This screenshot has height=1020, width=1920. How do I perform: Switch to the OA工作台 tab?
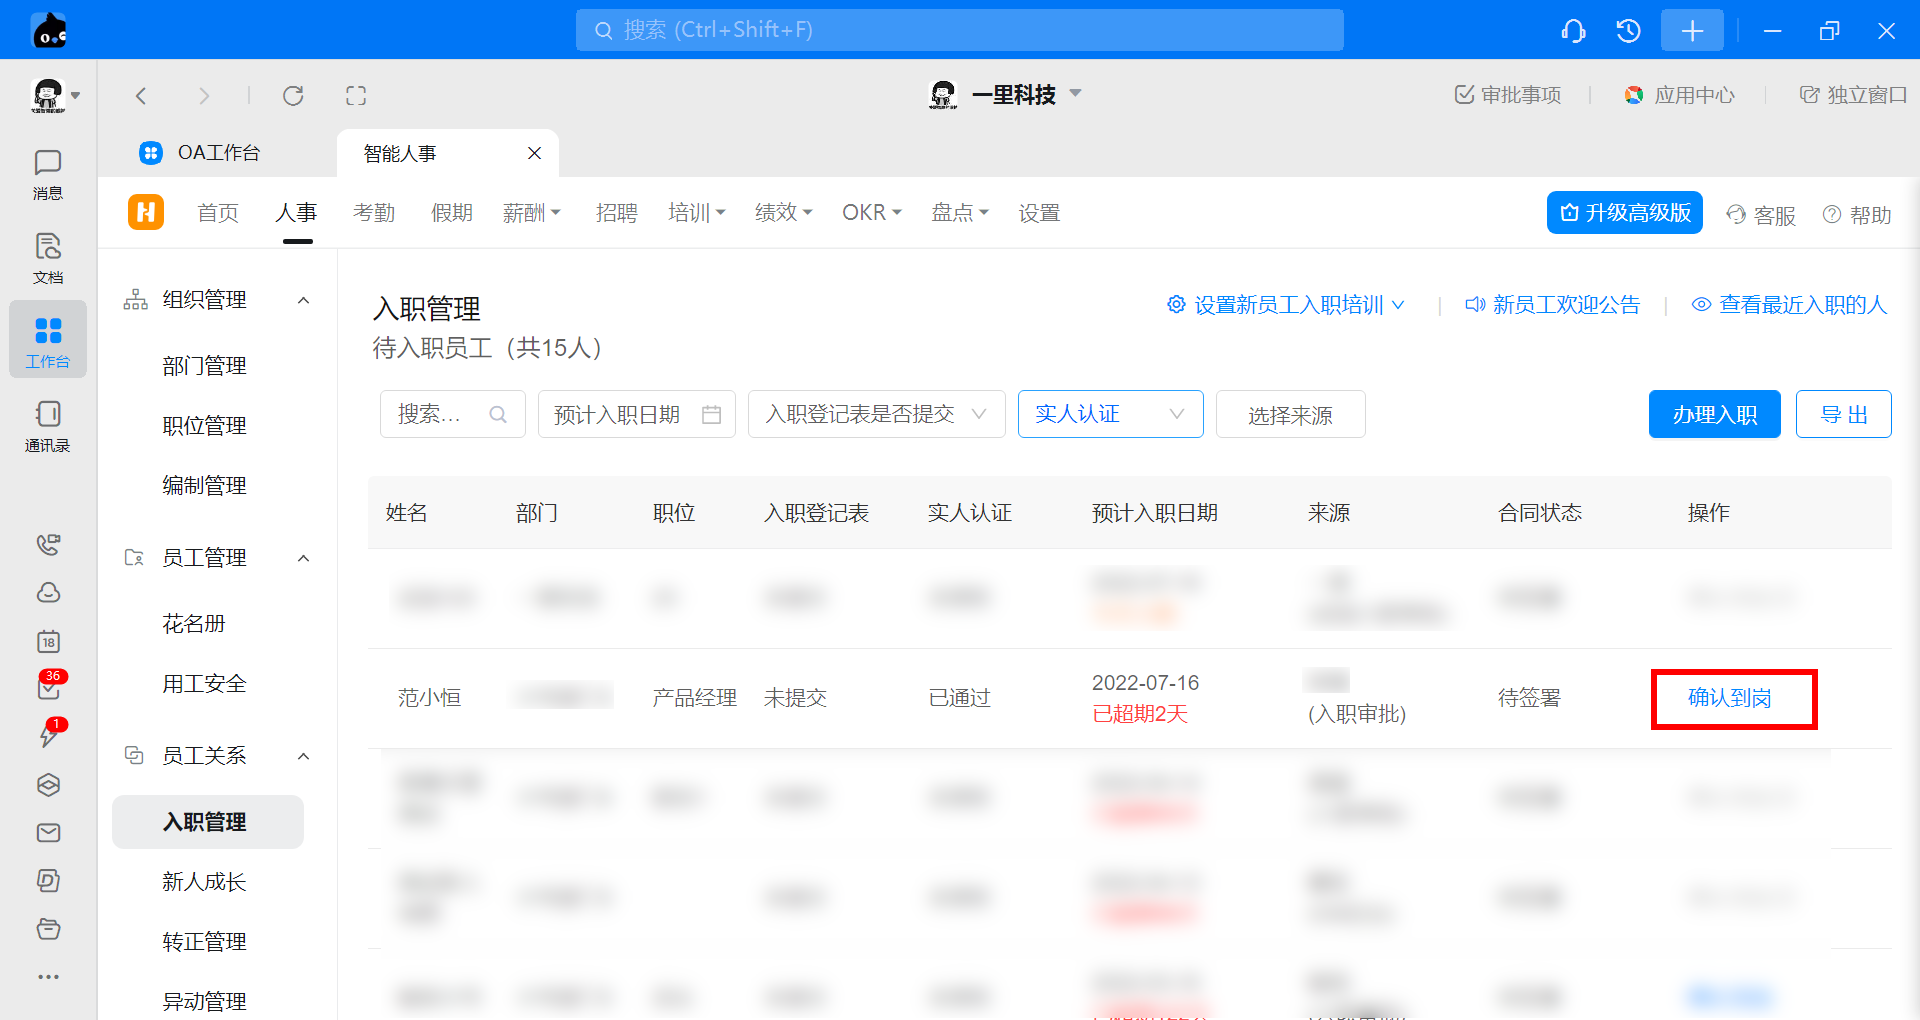pyautogui.click(x=218, y=153)
